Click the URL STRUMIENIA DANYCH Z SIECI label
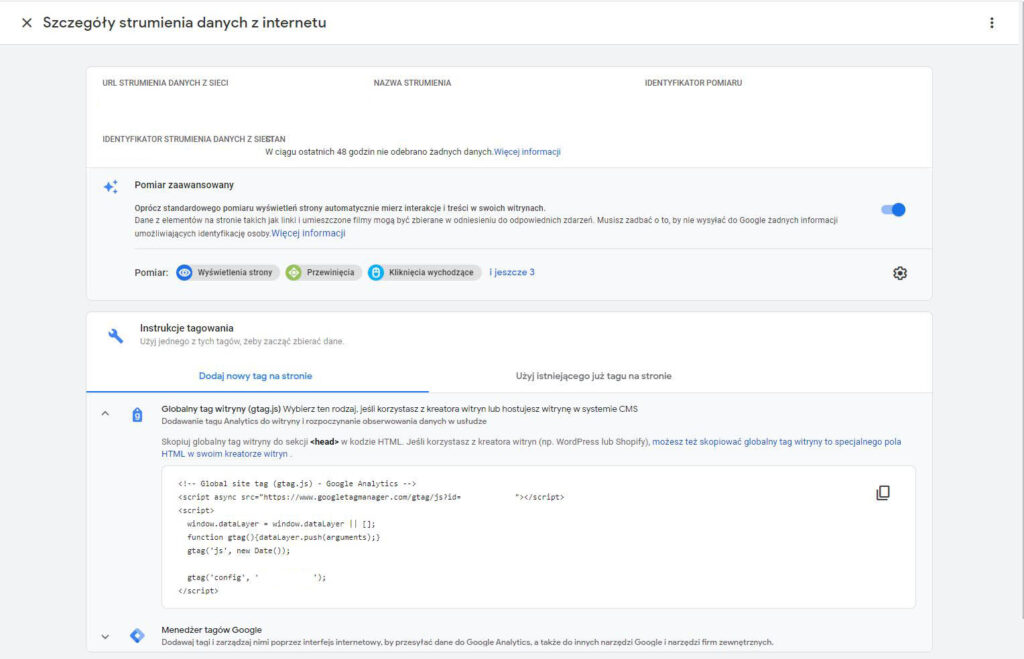1024x659 pixels. 165,83
